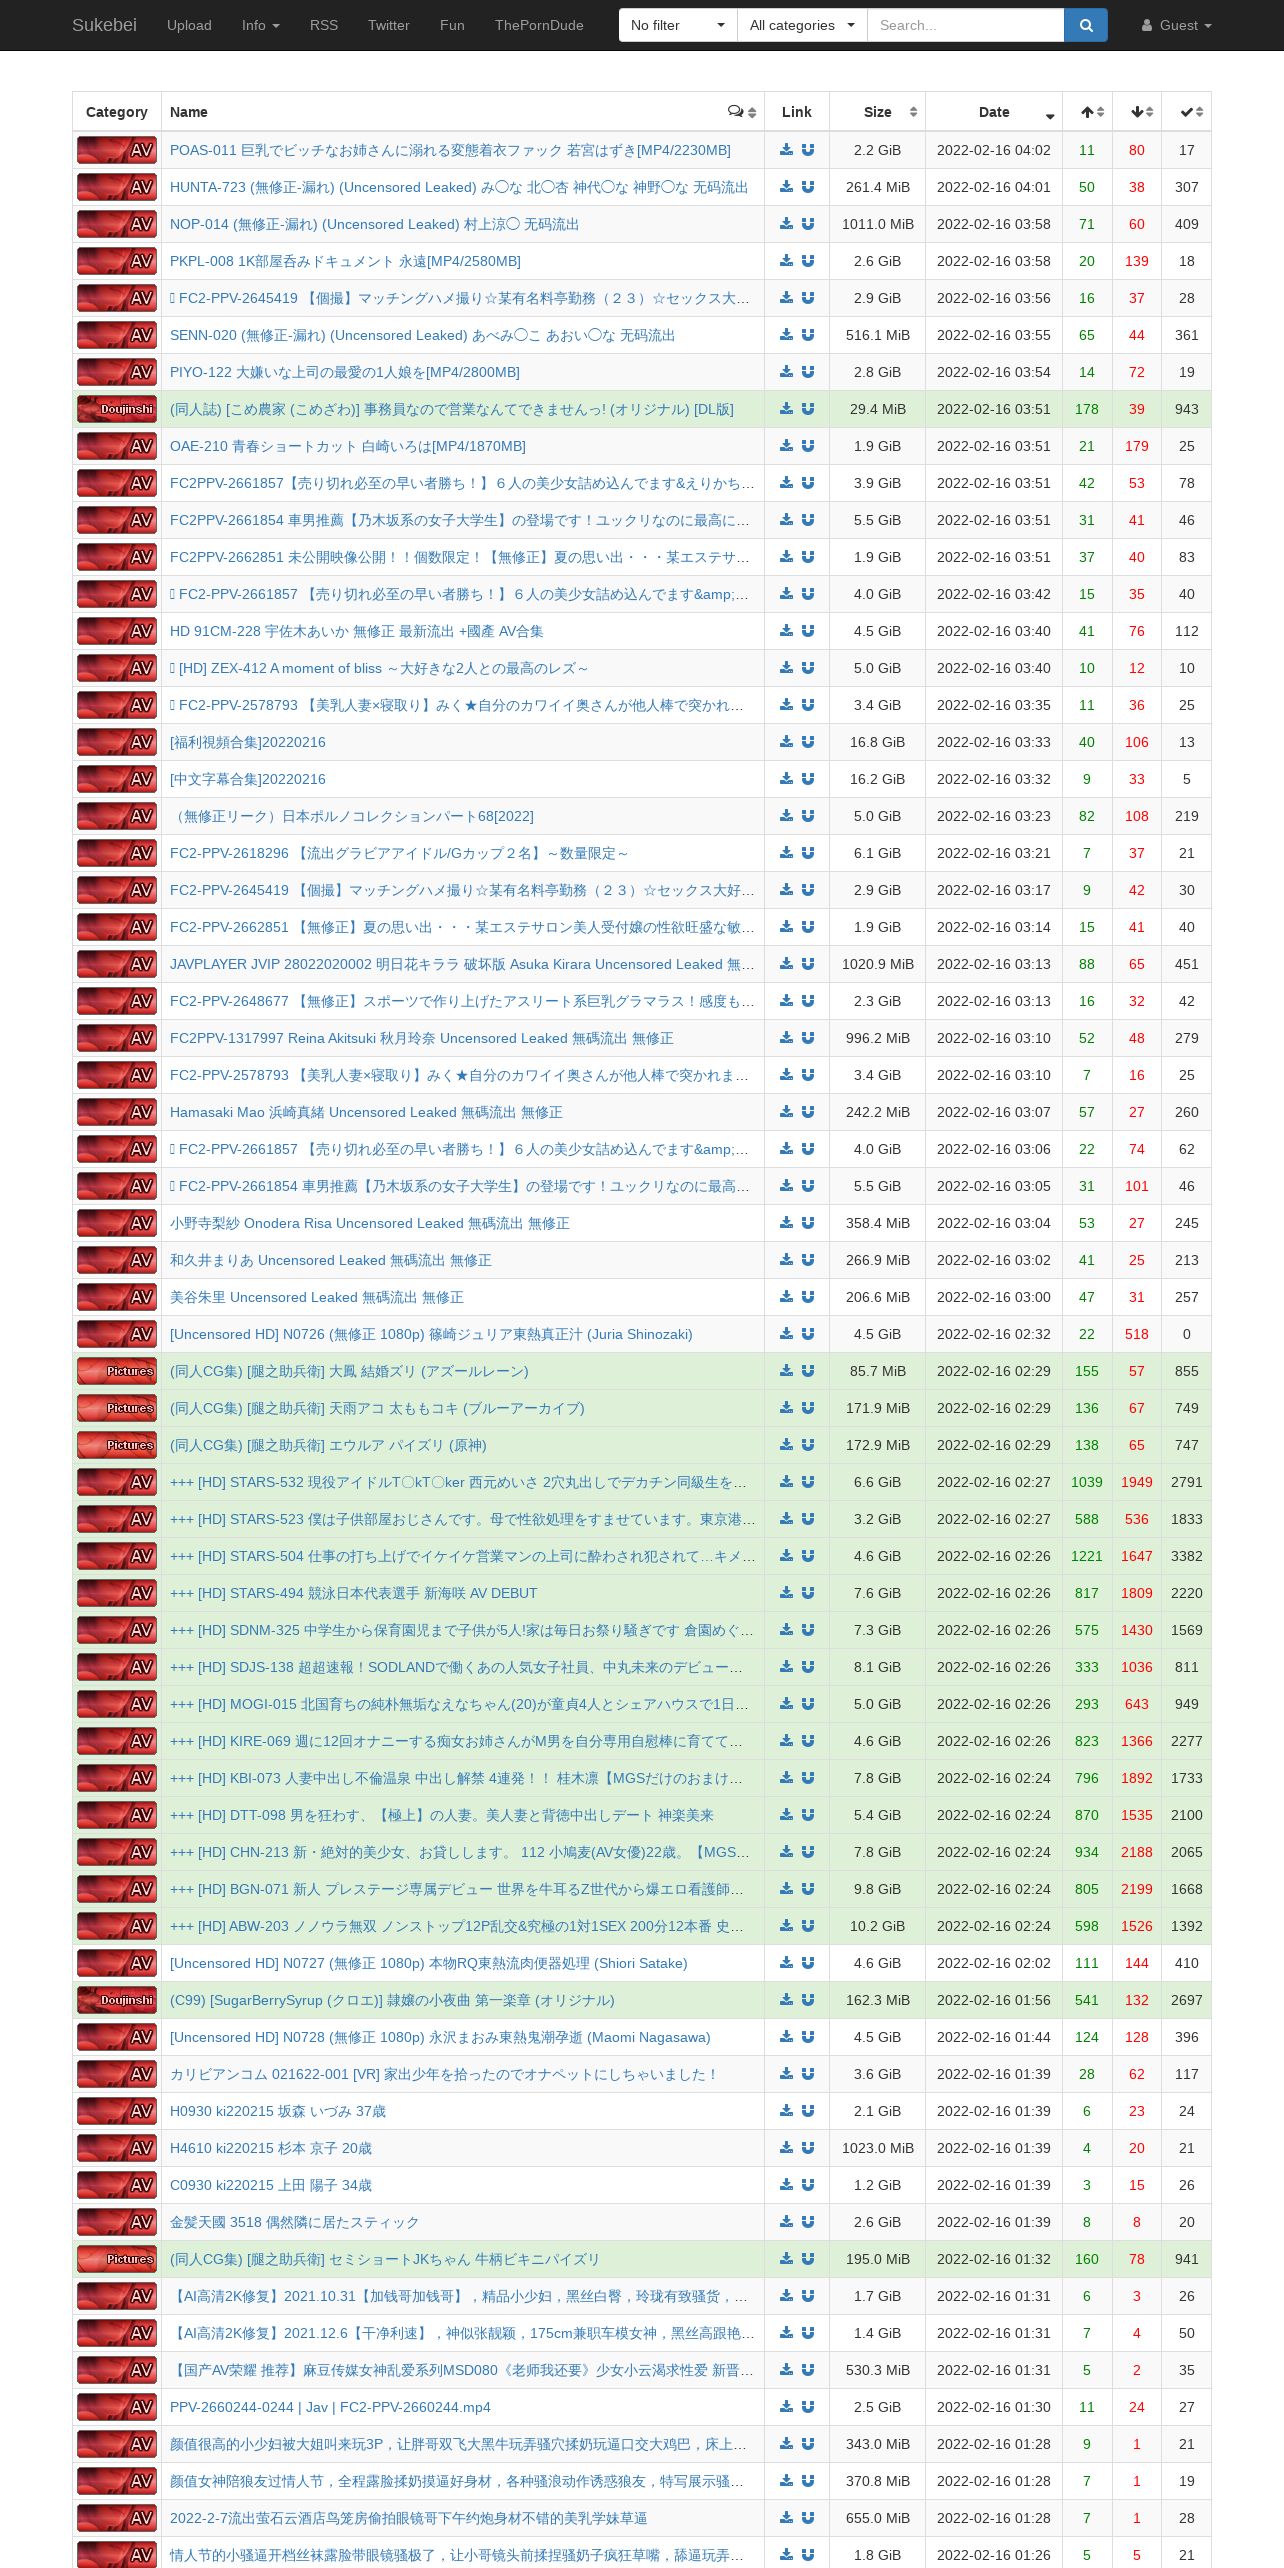Open the Guest user dropdown
The width and height of the screenshot is (1284, 2568).
coord(1177,25)
